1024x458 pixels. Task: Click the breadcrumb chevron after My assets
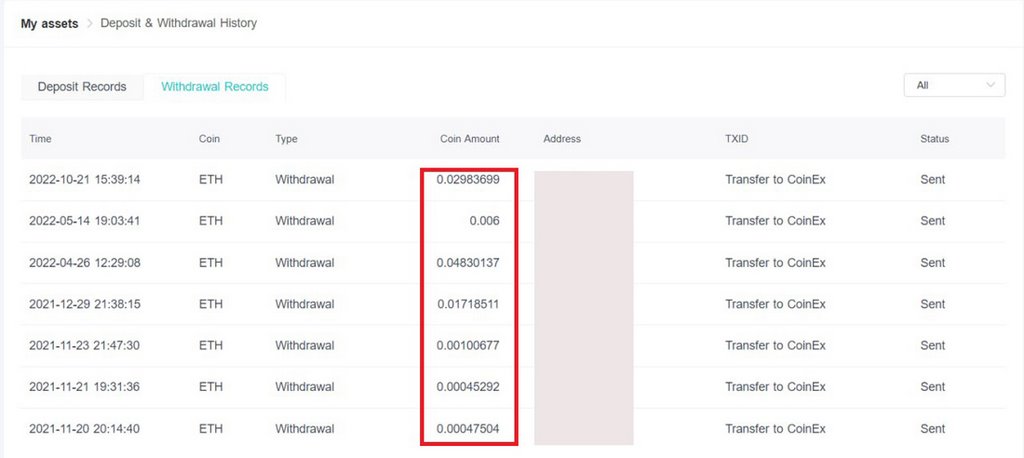[90, 23]
